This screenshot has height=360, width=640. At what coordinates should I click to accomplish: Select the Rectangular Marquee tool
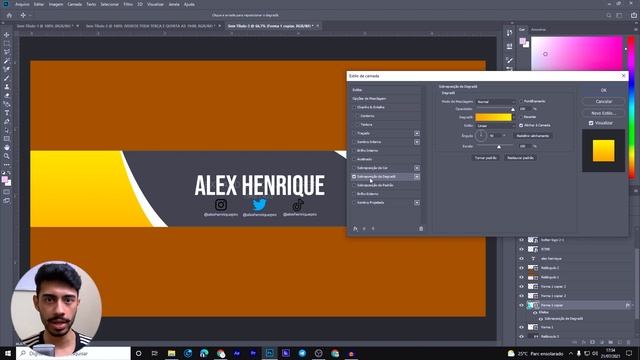coord(7,43)
